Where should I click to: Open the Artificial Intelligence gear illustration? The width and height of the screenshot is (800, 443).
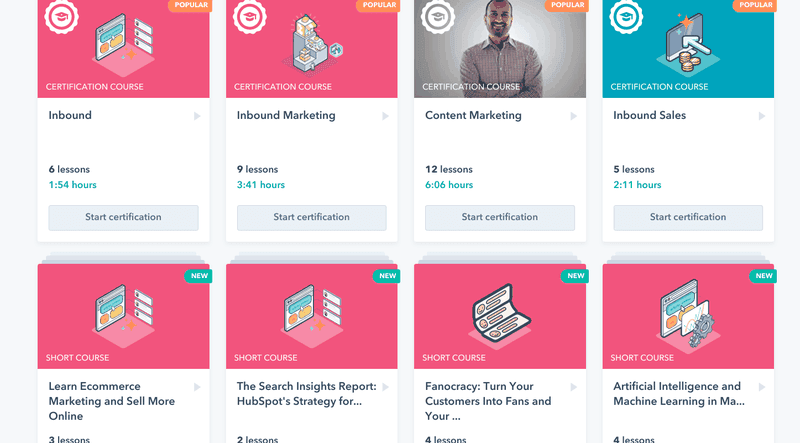click(688, 315)
